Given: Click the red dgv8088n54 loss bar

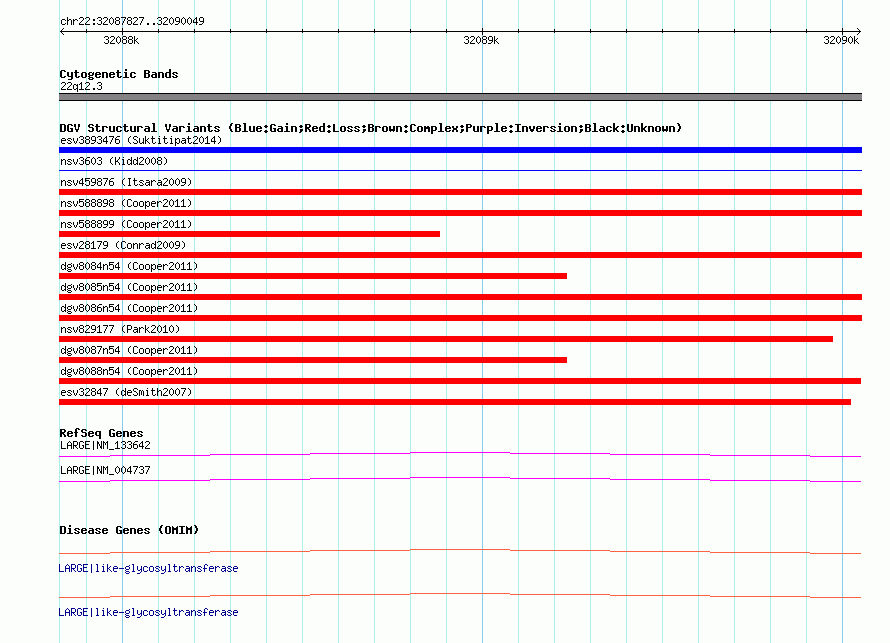Looking at the screenshot, I should click(x=460, y=381).
